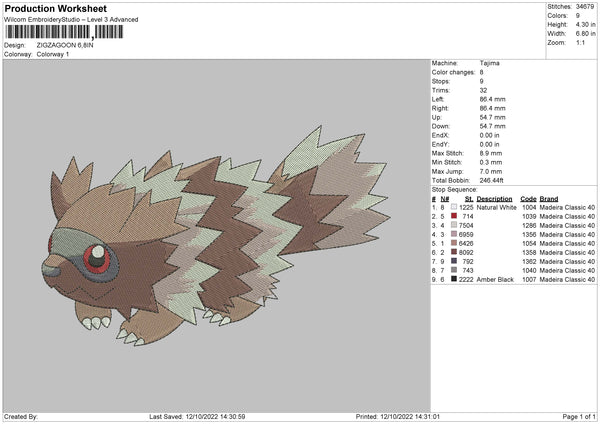Viewport: 600px width, 424px height.
Task: Click the design name ZIGZAGOON 6,8IN
Action: (65, 45)
